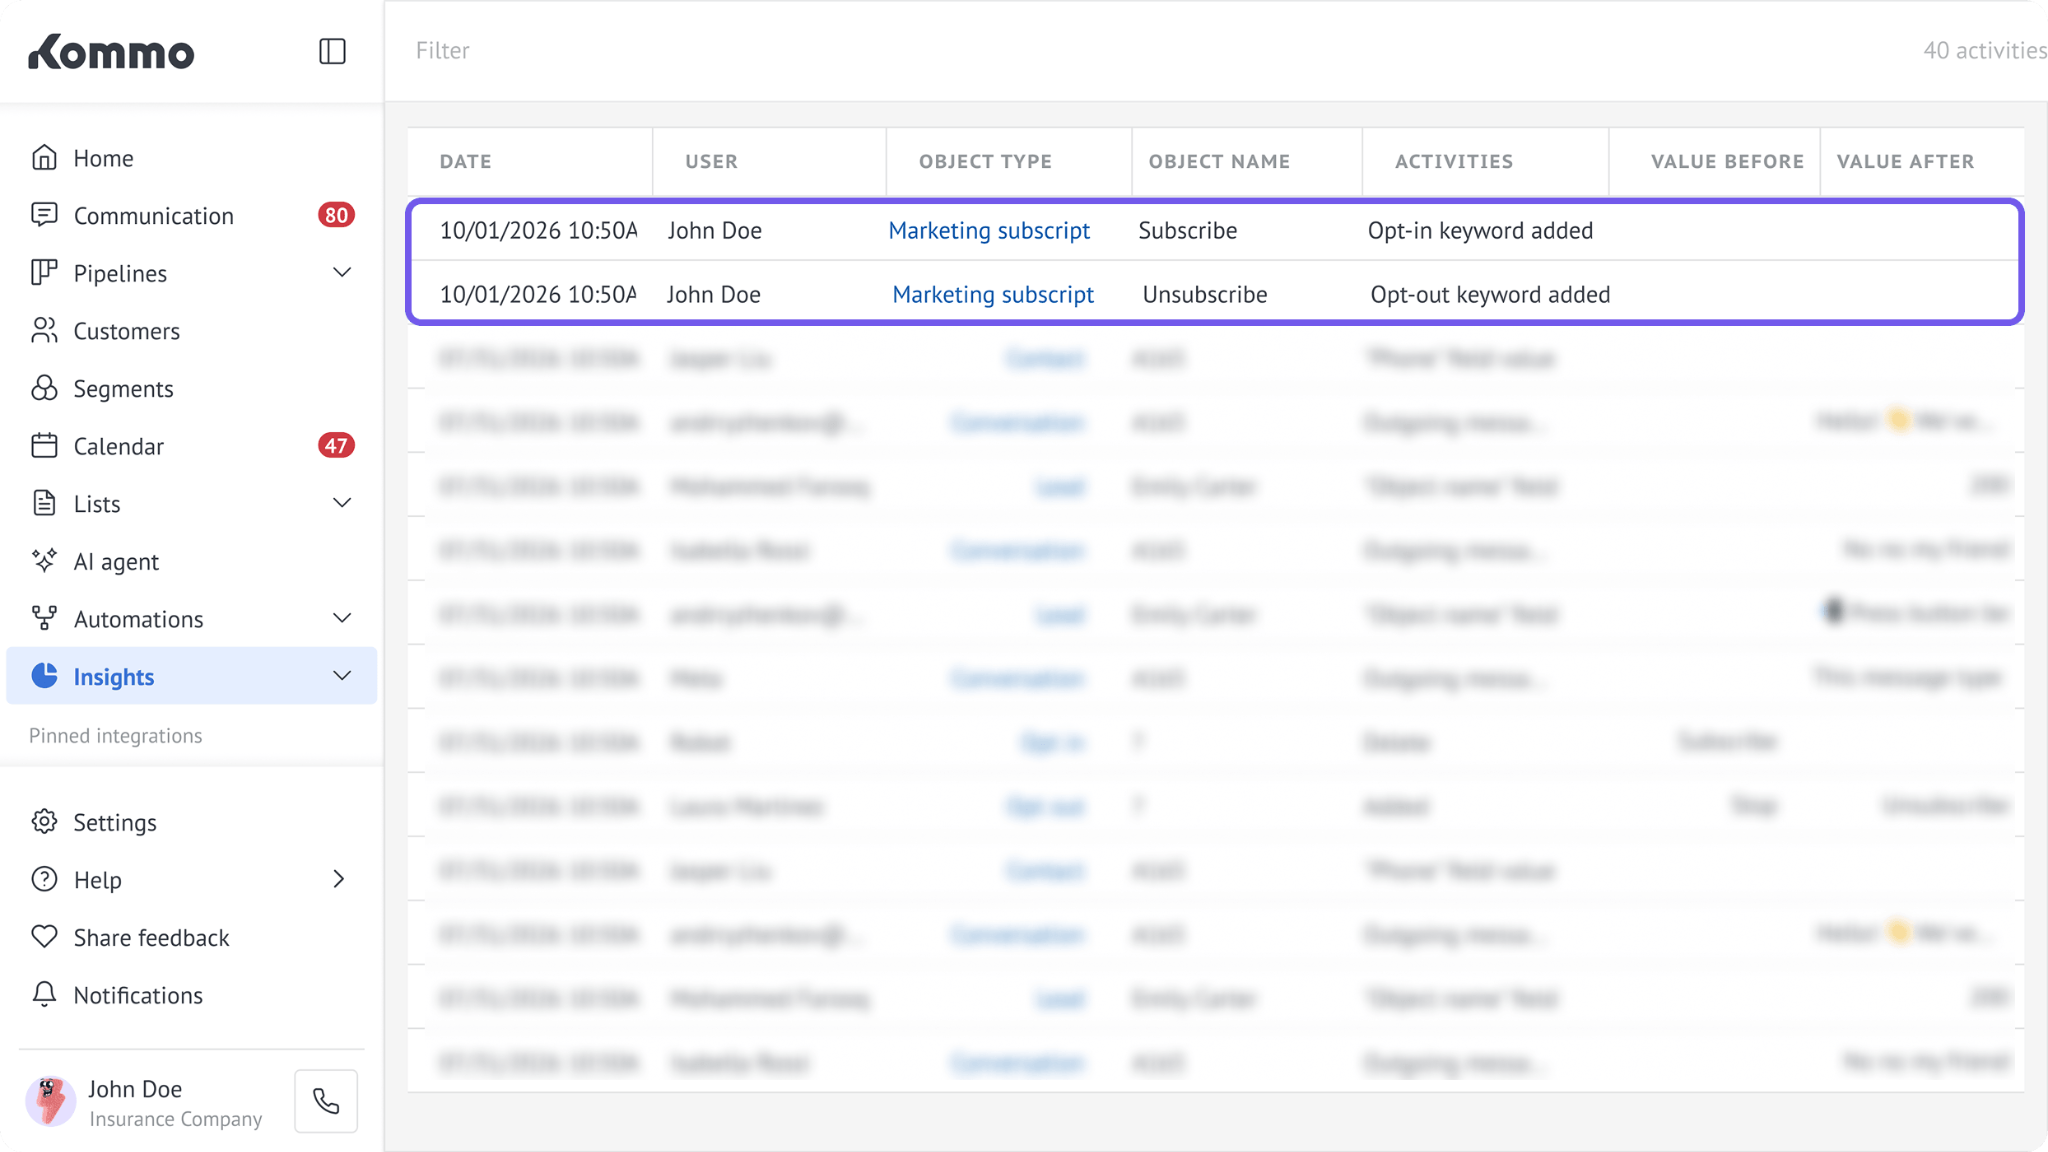Open John Doe profile avatar
Viewport: 2048px width, 1152px height.
tap(50, 1101)
